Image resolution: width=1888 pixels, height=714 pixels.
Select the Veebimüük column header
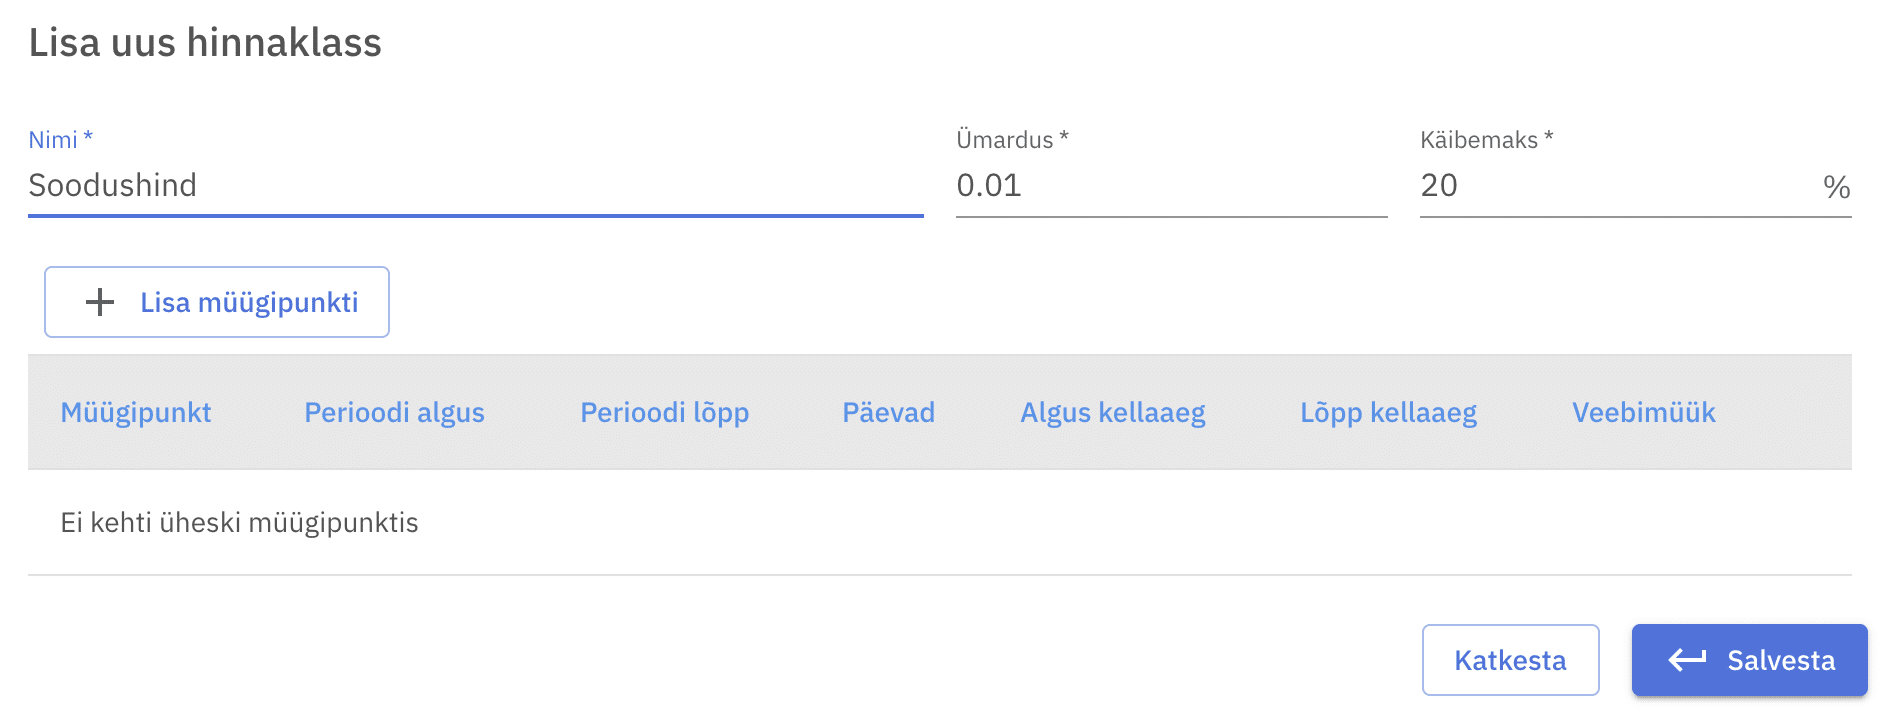1643,412
